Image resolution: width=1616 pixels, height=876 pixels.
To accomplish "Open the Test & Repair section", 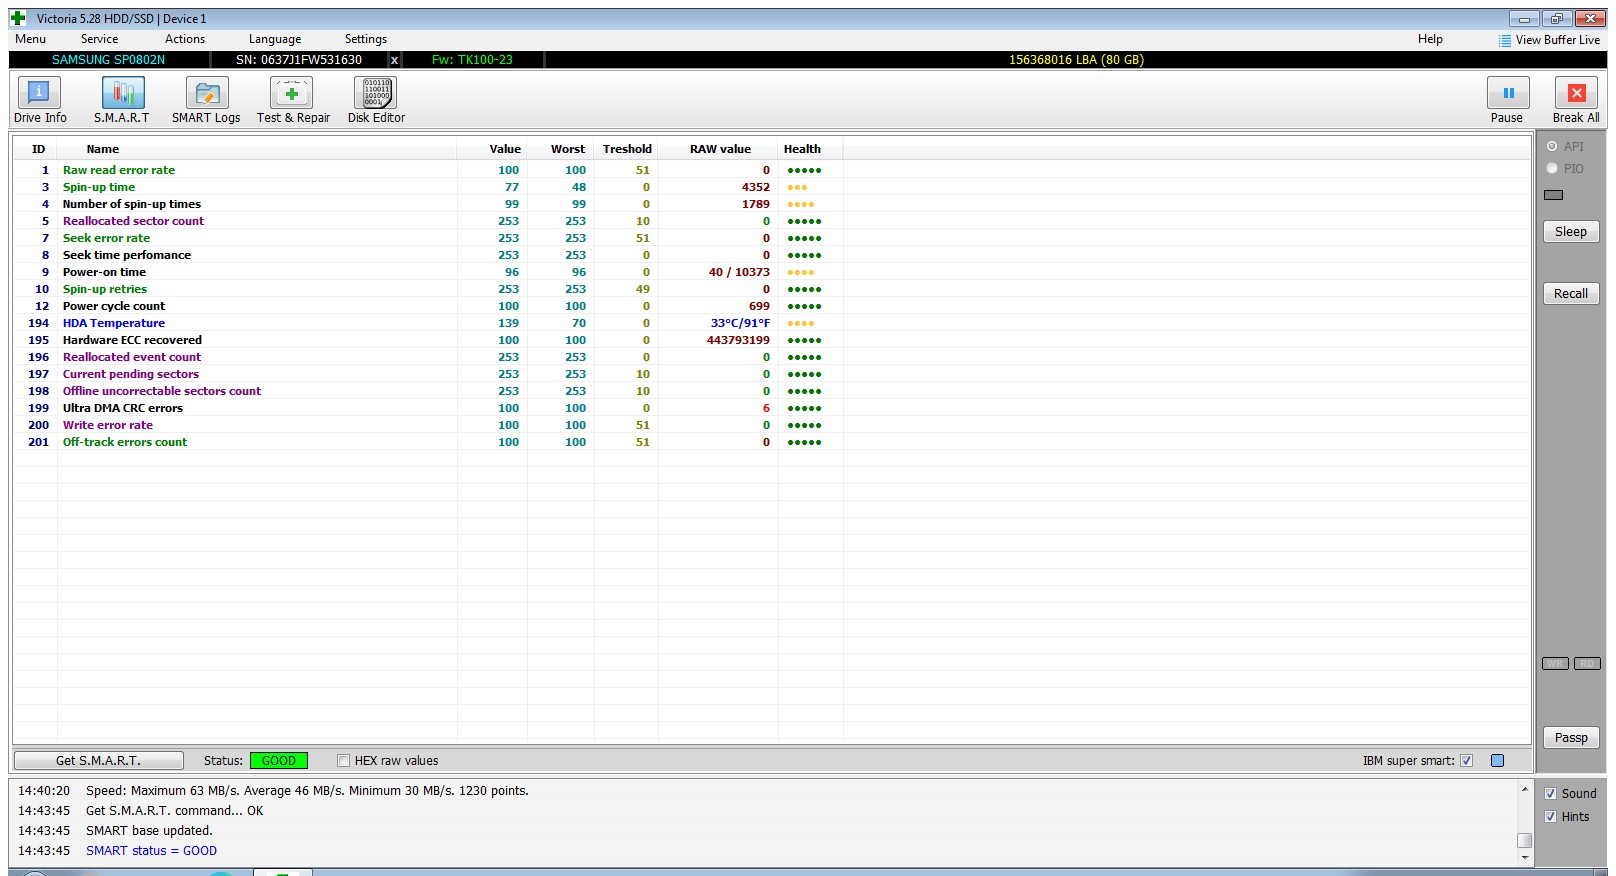I will (x=293, y=100).
